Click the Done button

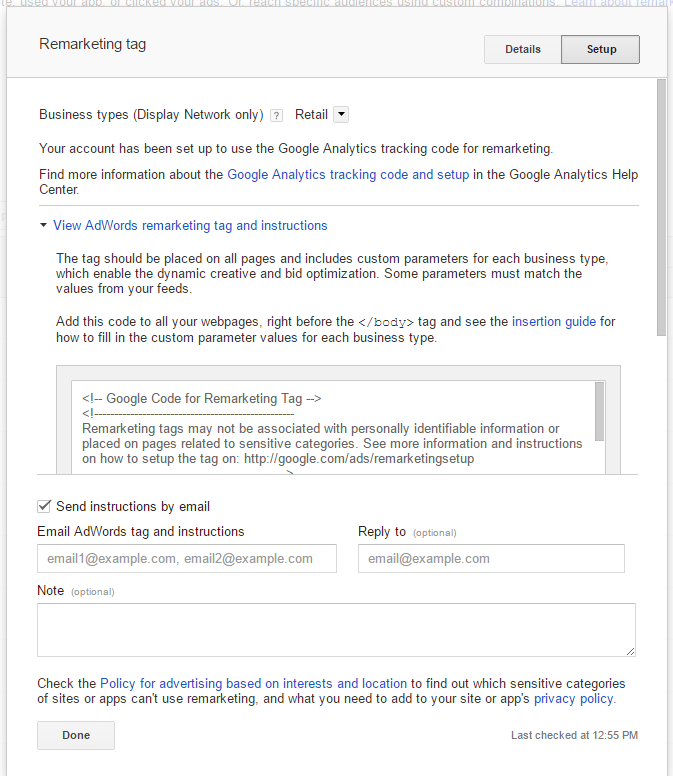[76, 735]
